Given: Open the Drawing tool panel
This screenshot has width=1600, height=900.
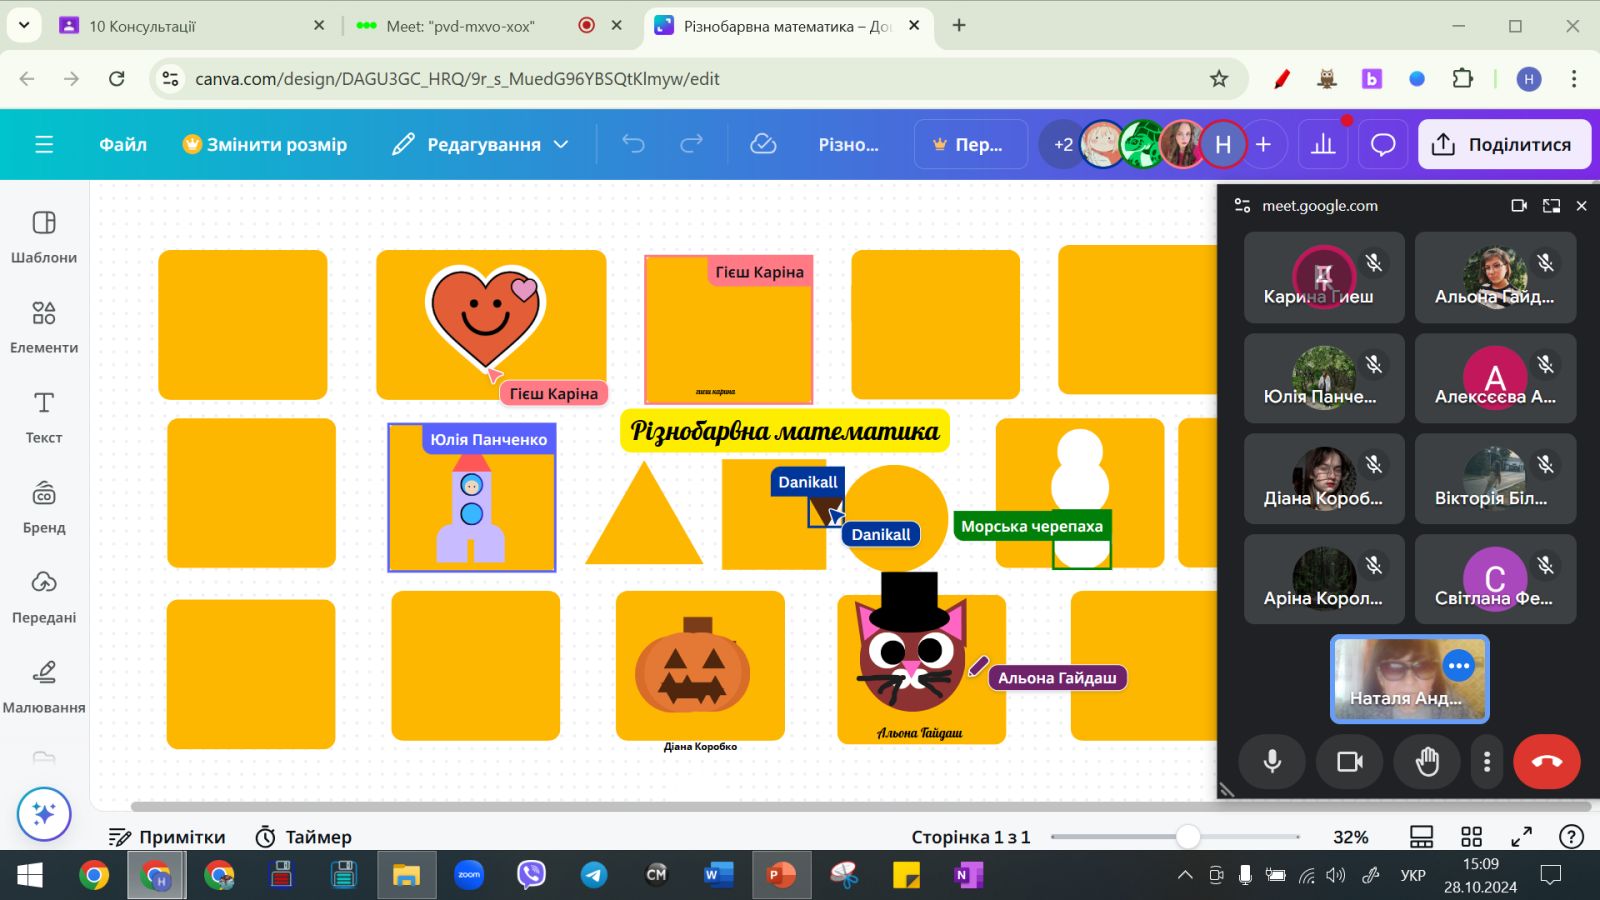Looking at the screenshot, I should [x=43, y=686].
